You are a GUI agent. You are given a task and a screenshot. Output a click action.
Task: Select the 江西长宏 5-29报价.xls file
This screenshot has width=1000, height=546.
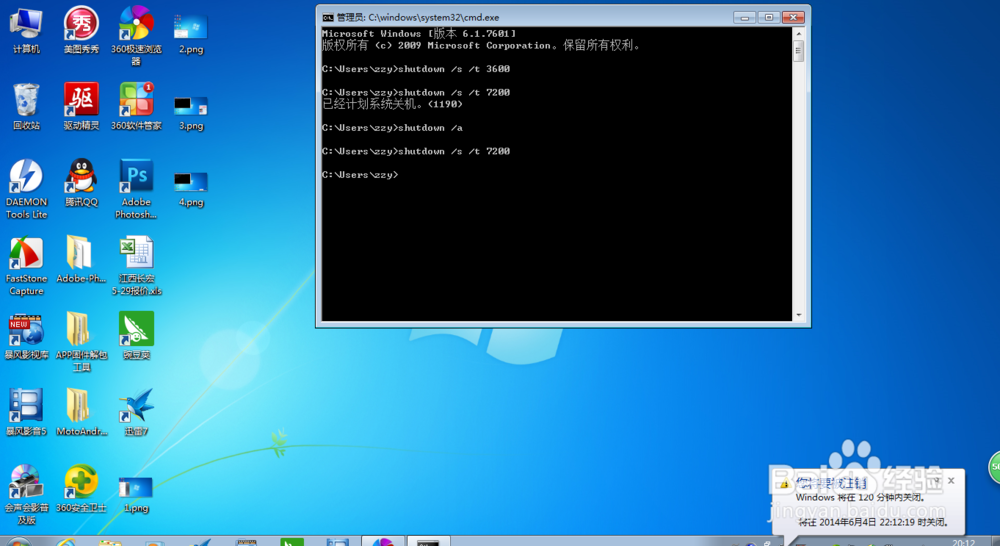click(x=136, y=265)
